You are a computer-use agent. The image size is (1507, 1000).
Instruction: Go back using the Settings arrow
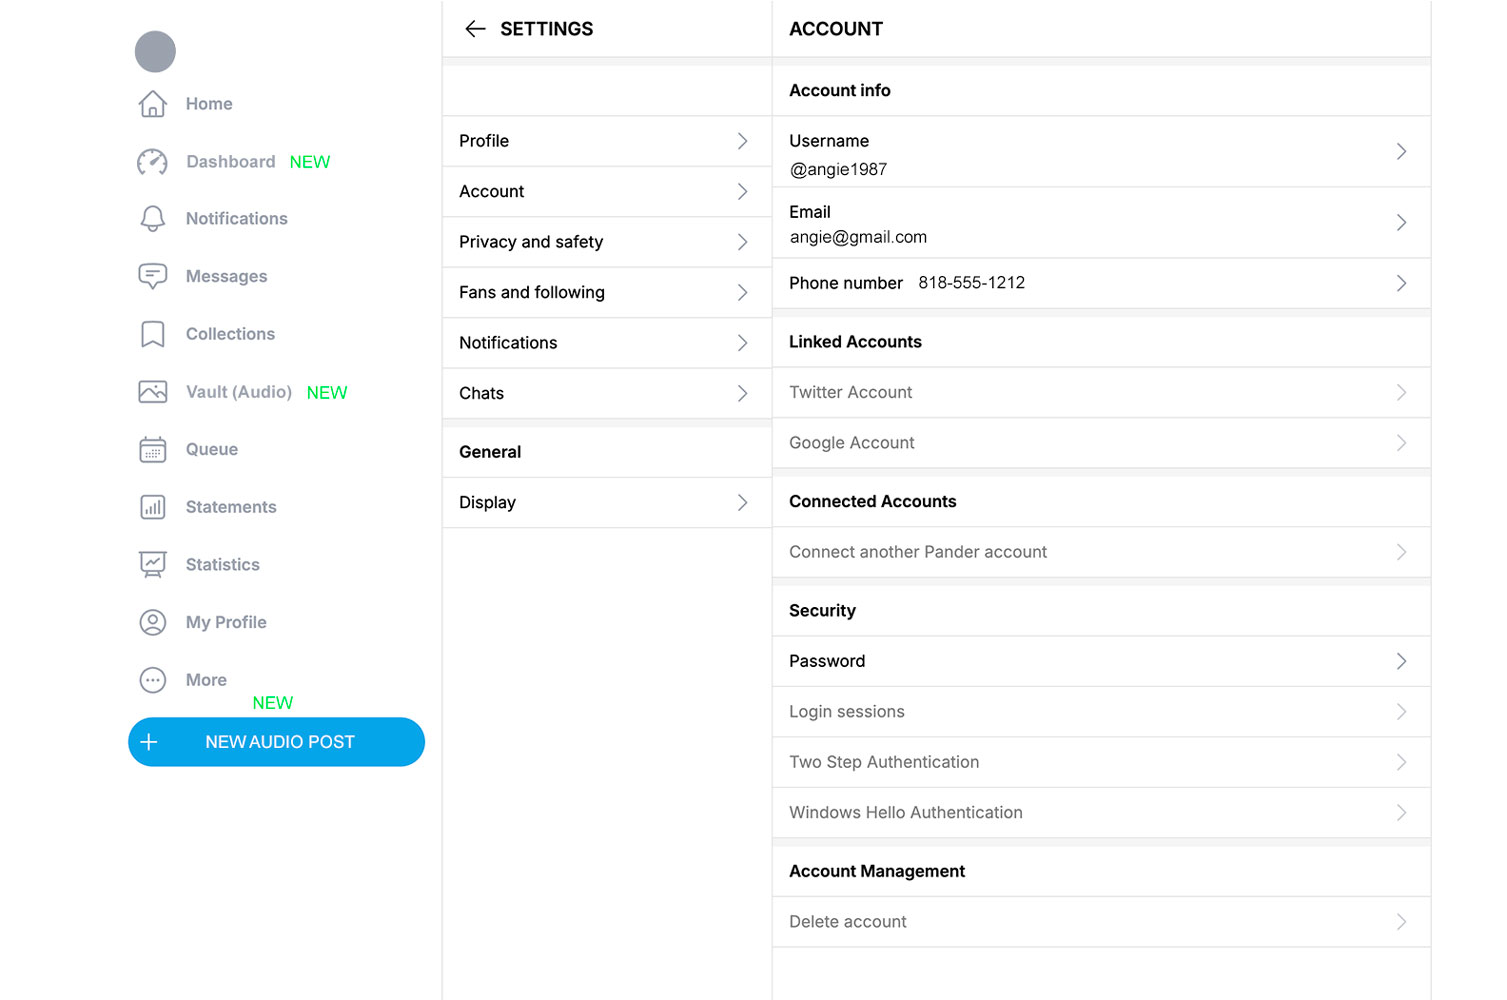(x=475, y=29)
